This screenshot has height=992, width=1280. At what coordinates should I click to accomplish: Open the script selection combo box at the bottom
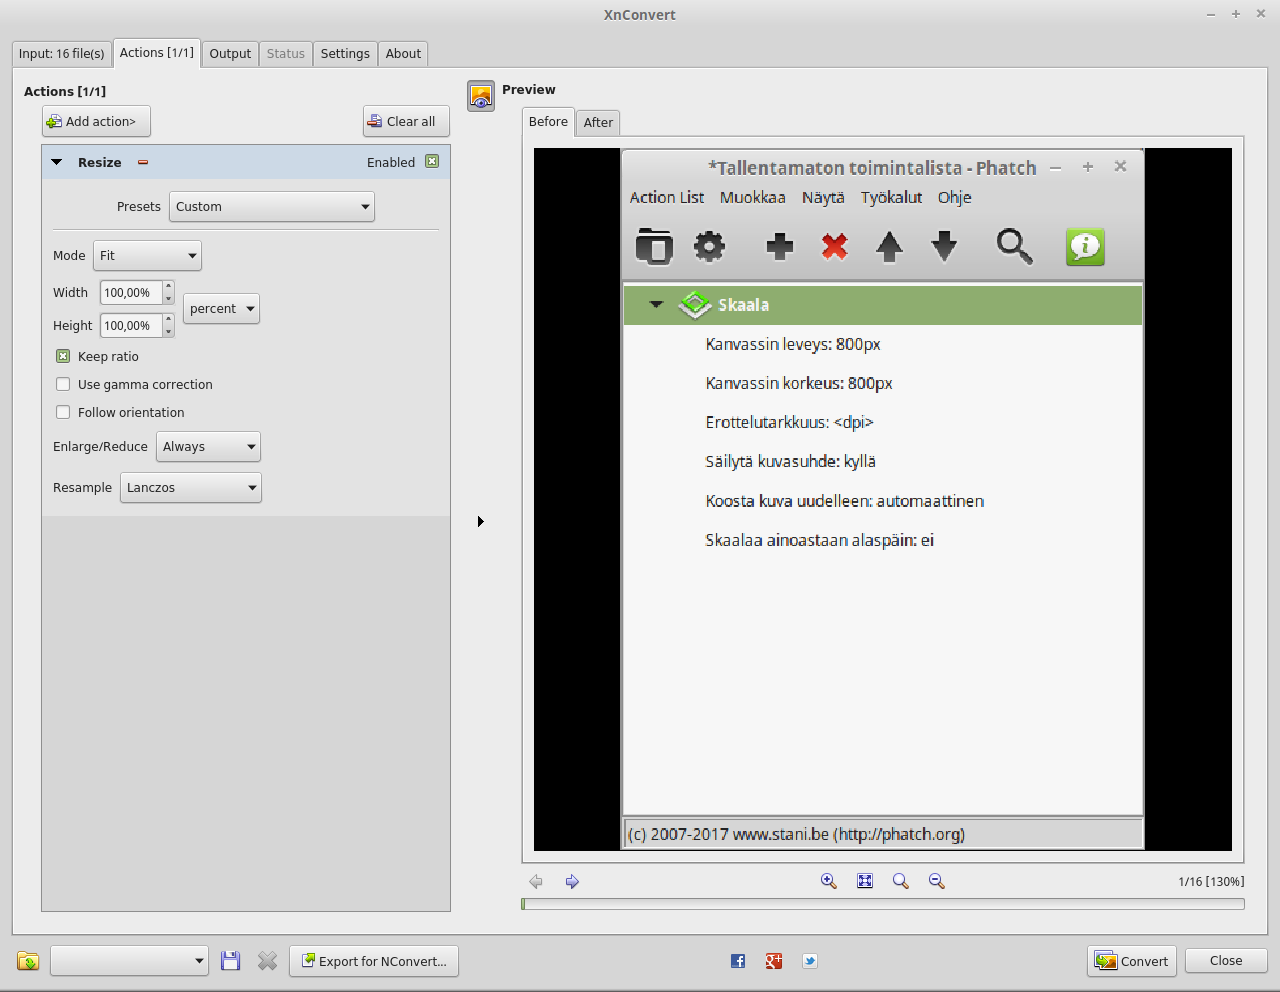[x=130, y=961]
